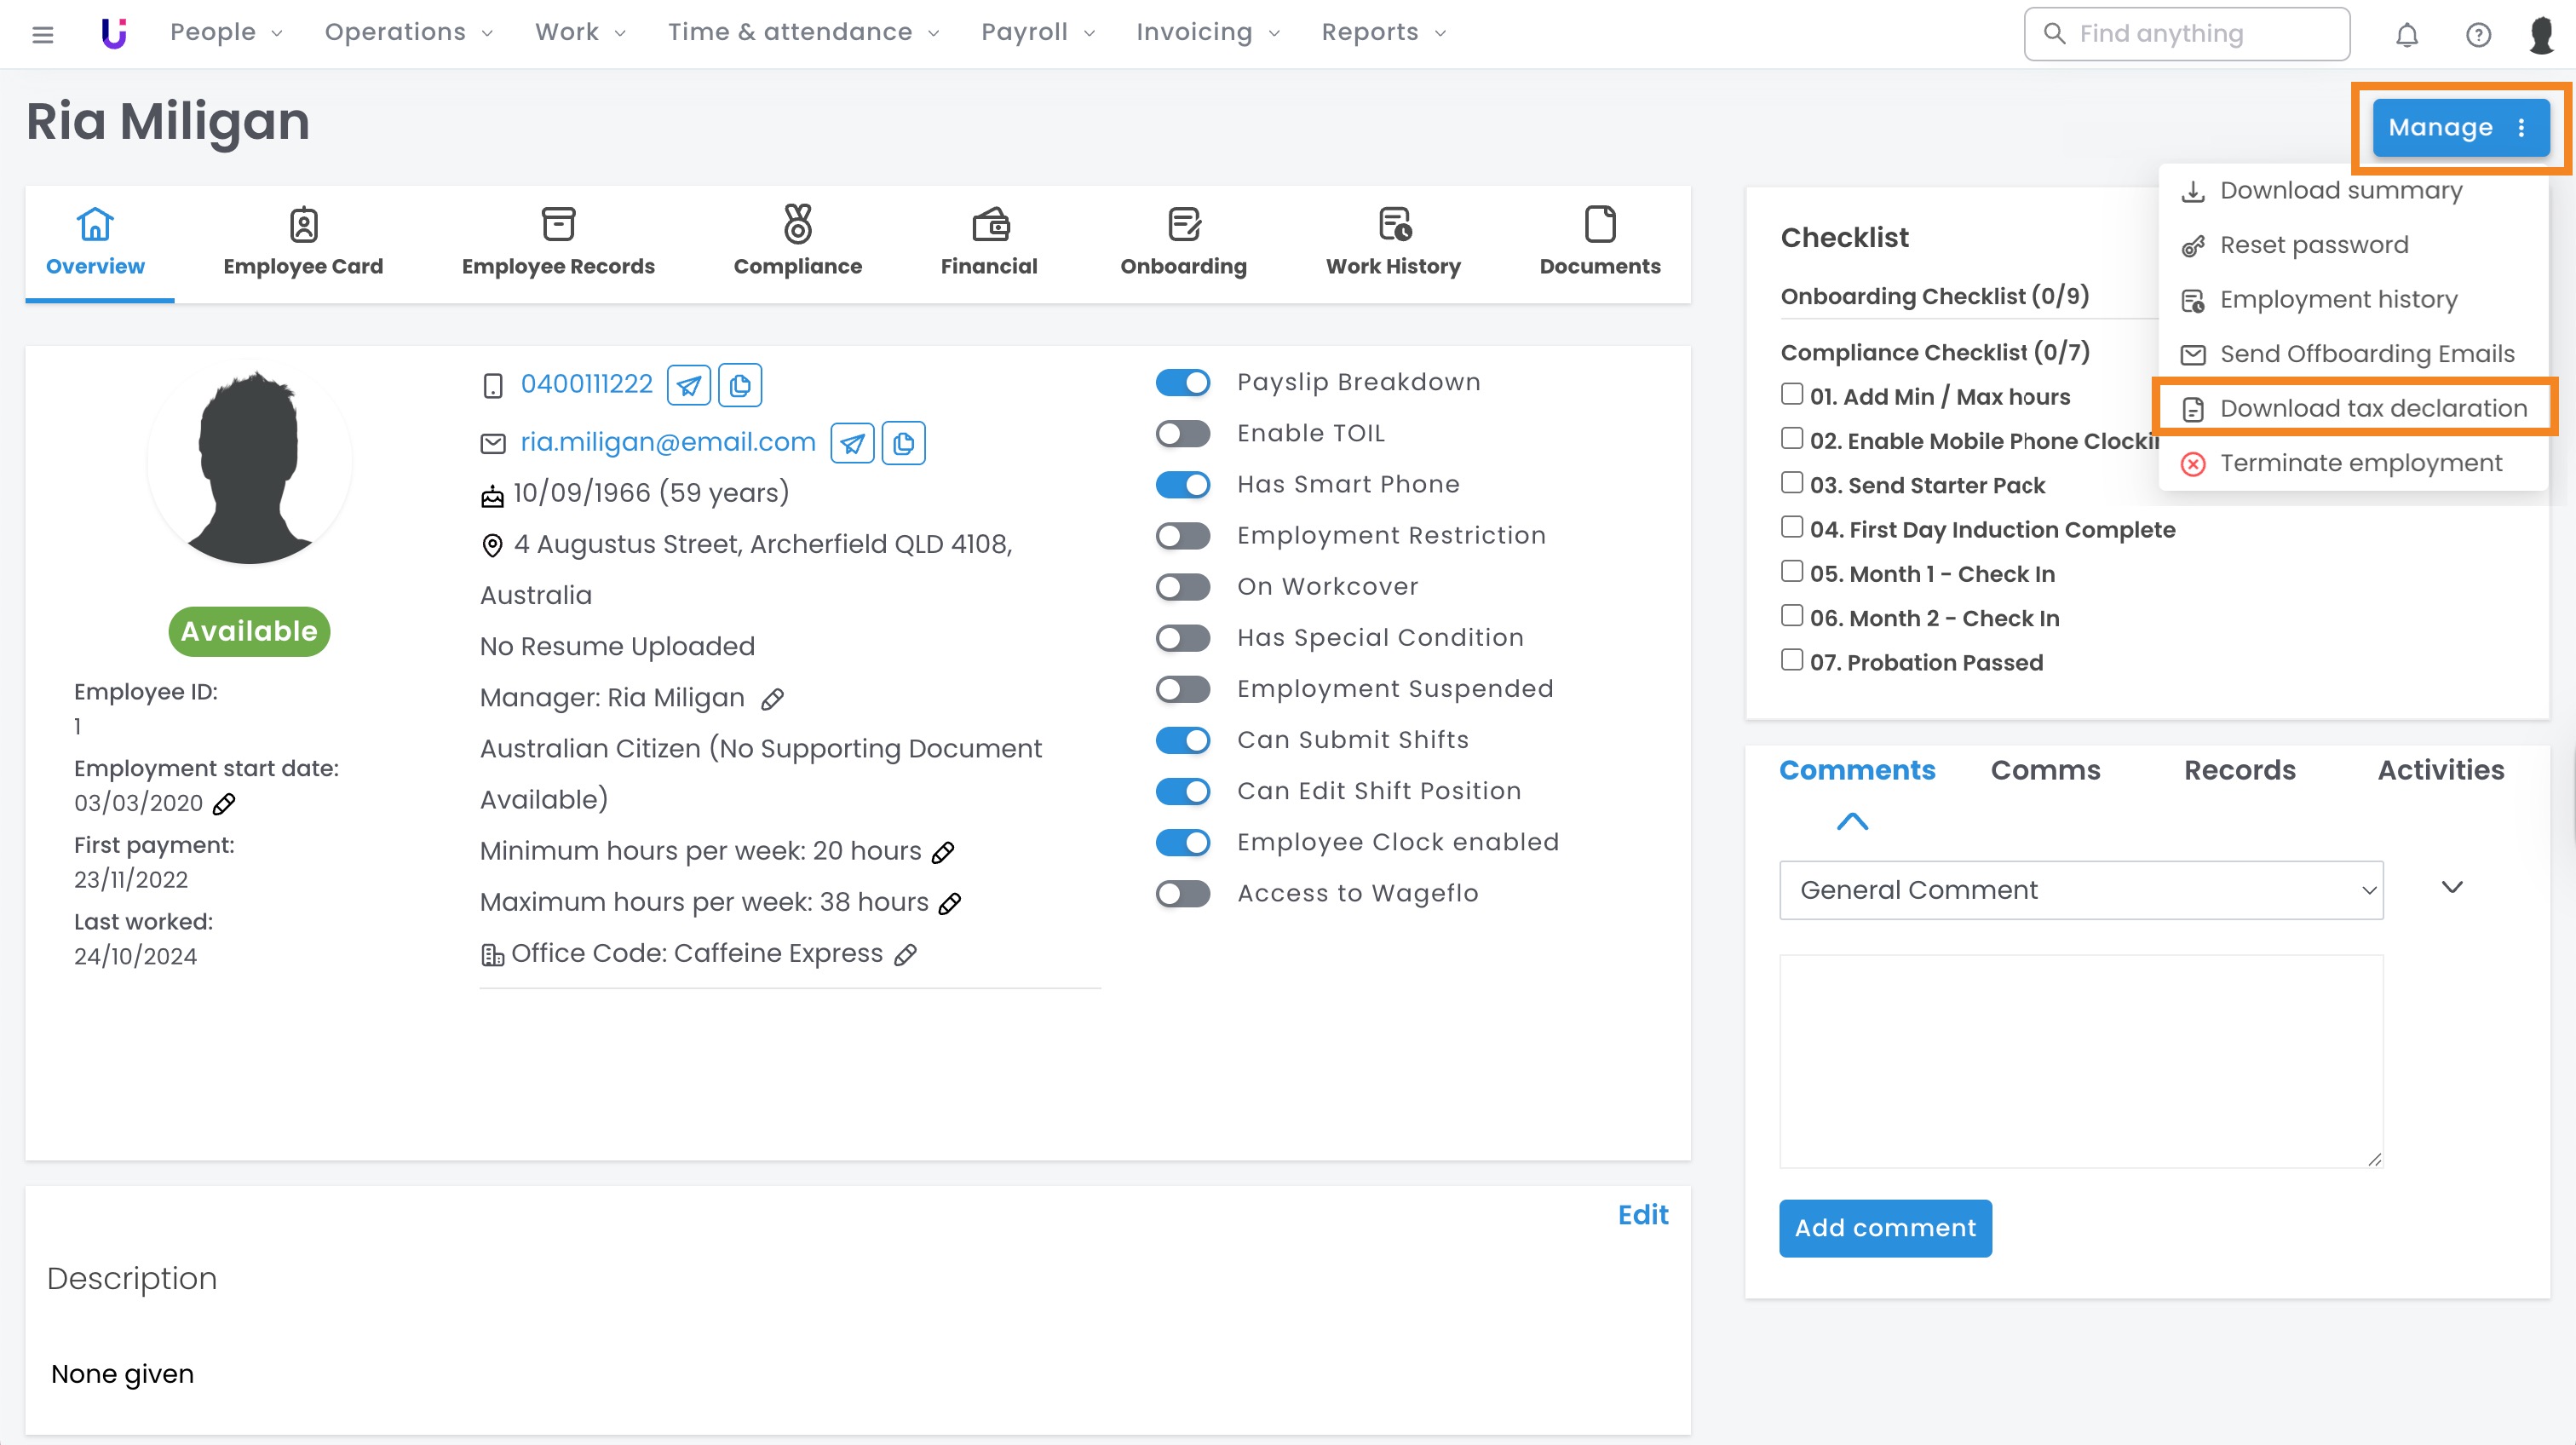Edit Manager with pencil icon
The image size is (2576, 1445).
tap(771, 699)
